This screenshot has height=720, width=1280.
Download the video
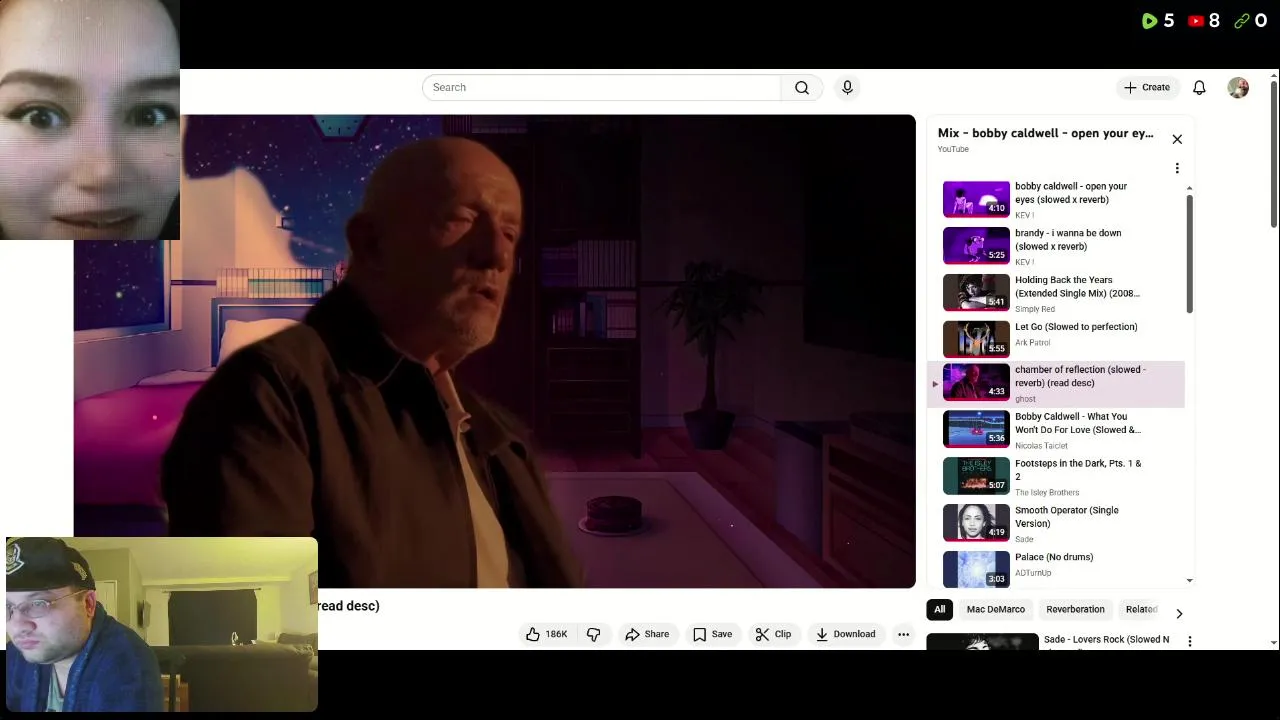click(845, 634)
